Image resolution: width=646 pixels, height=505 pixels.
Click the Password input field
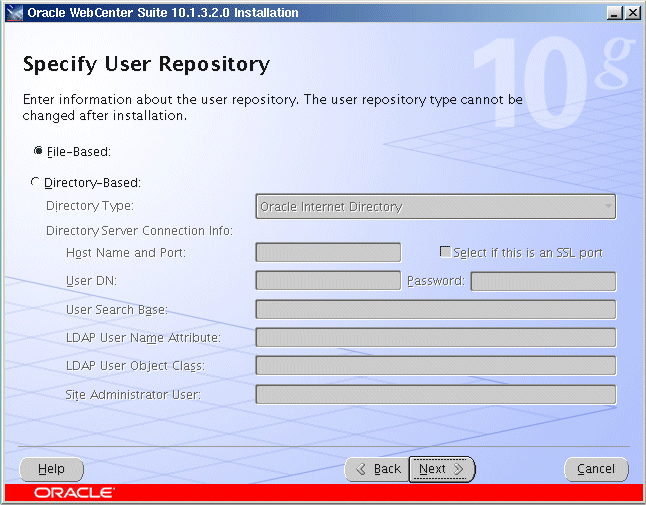click(x=543, y=281)
